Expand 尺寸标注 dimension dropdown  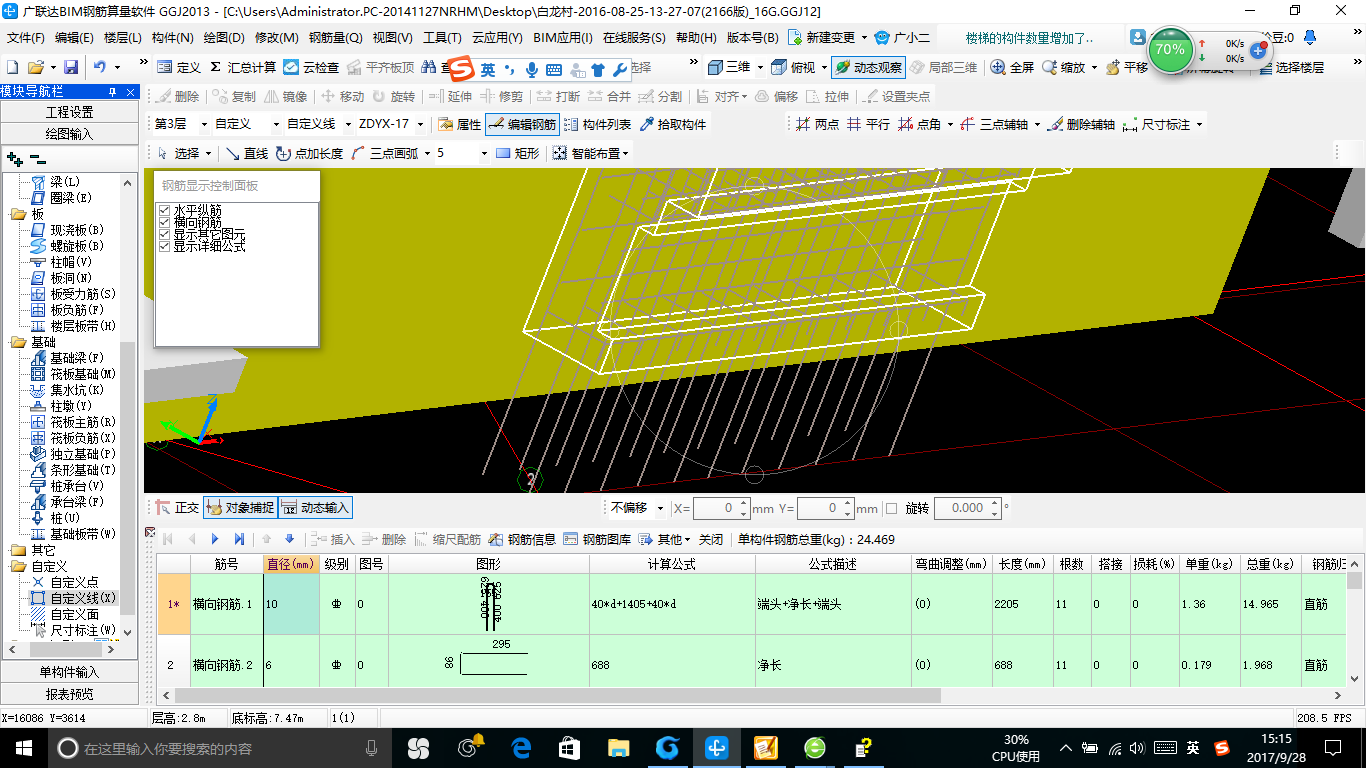point(1199,124)
